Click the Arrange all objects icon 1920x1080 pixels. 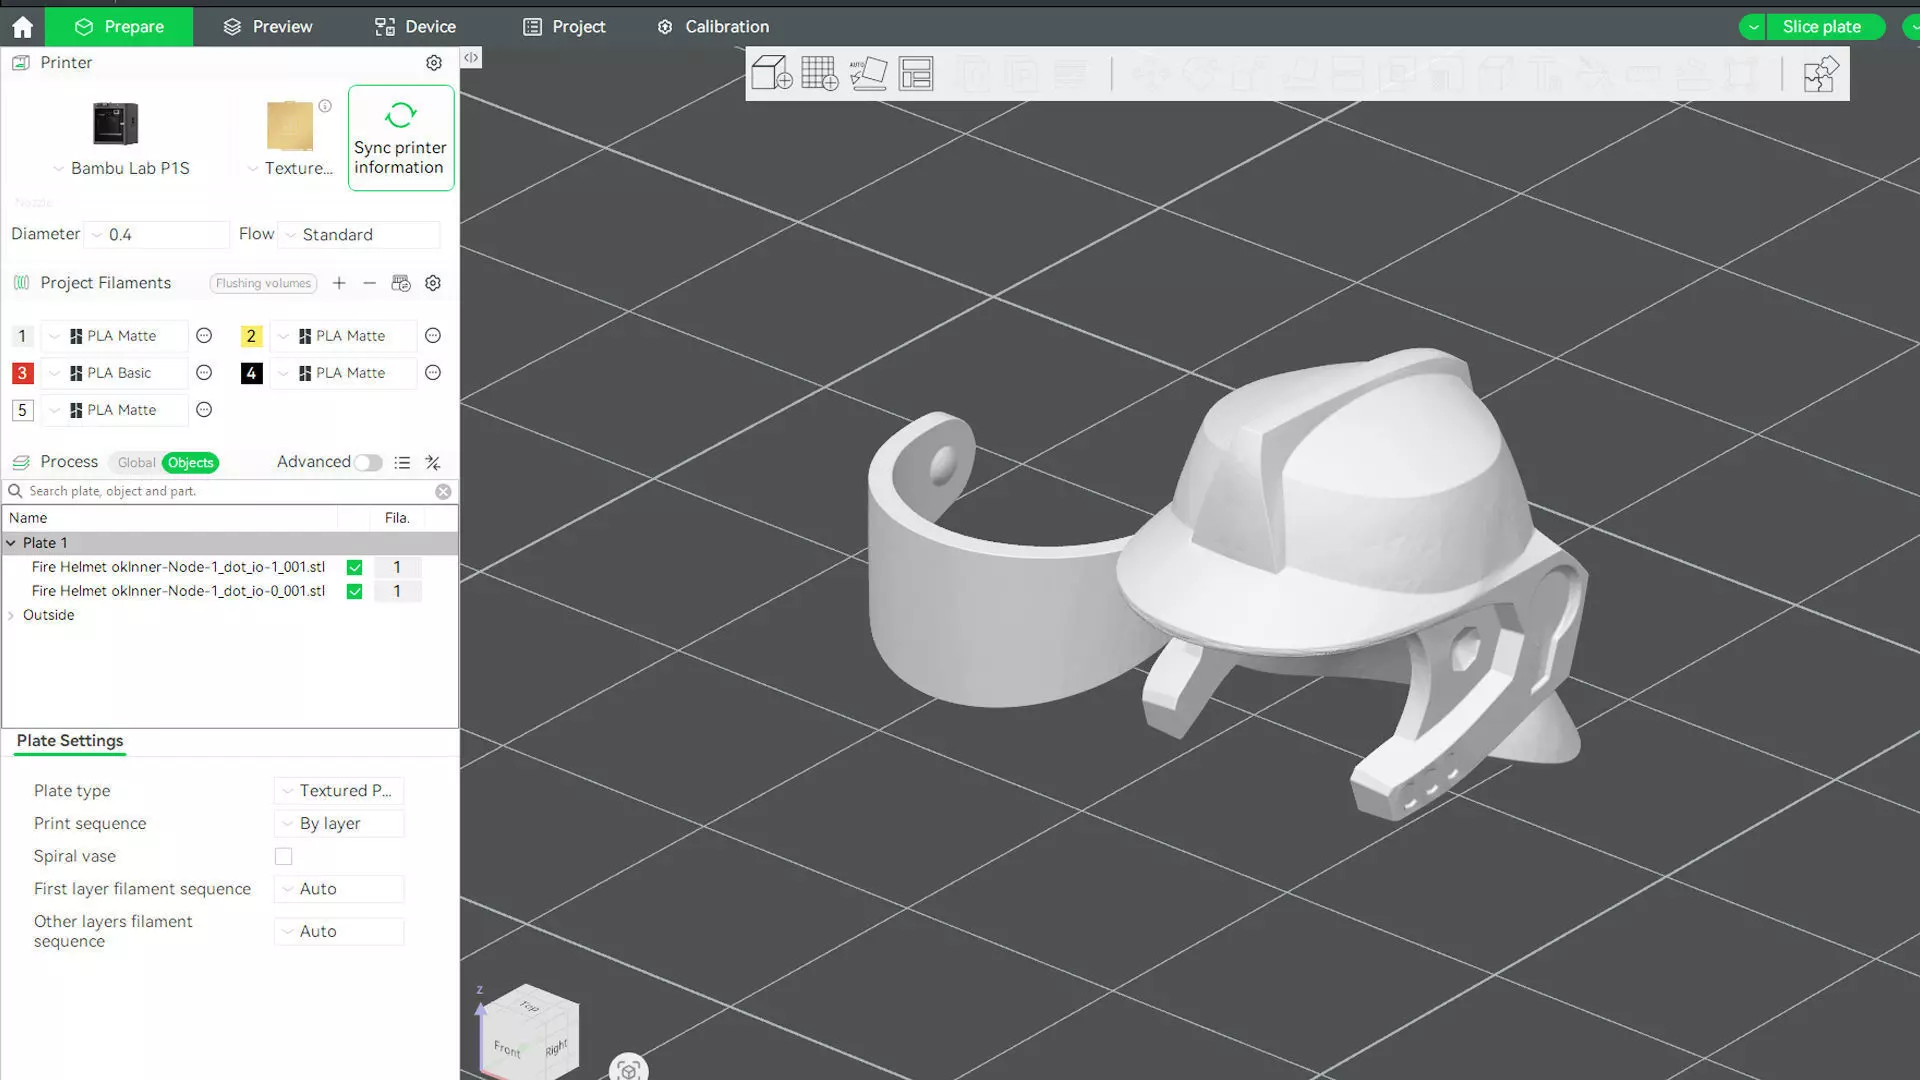tap(915, 73)
